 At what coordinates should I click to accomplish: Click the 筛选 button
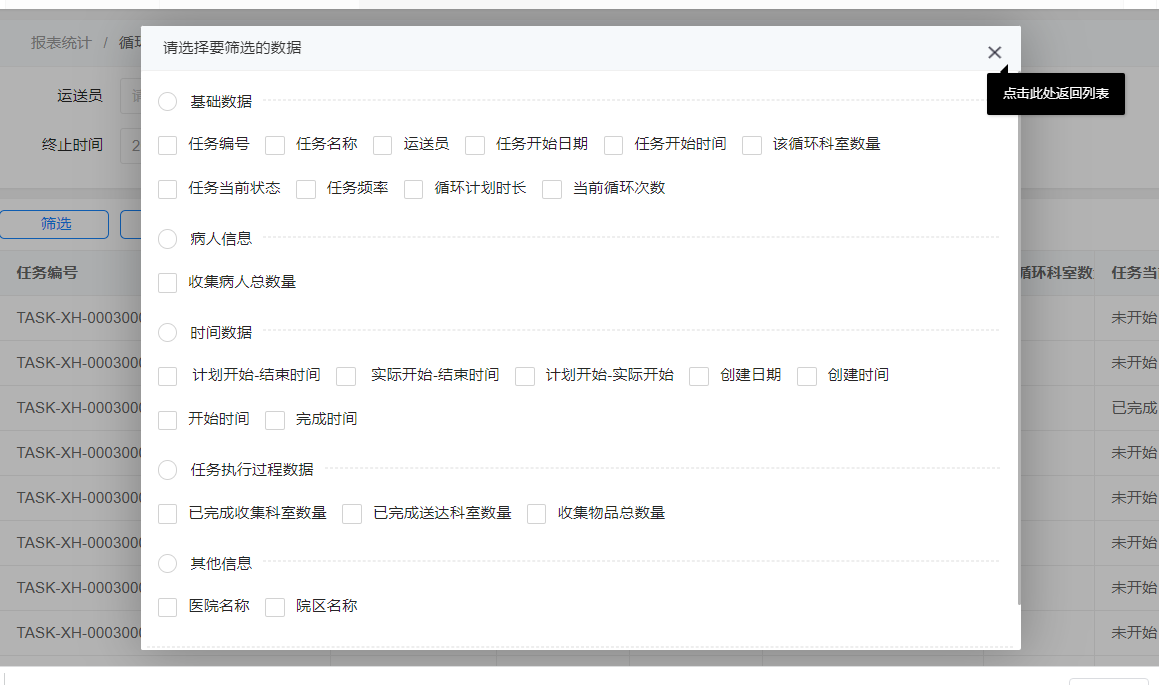[54, 224]
